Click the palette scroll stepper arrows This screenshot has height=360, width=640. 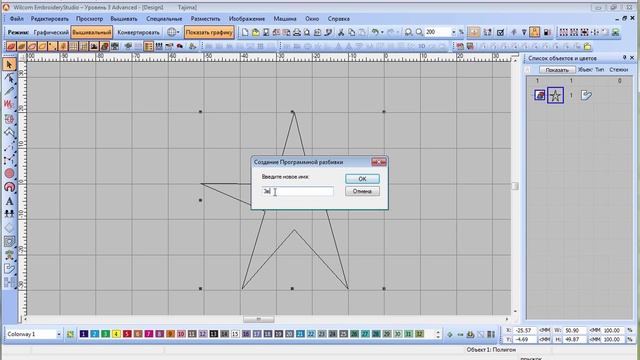(x=438, y=334)
